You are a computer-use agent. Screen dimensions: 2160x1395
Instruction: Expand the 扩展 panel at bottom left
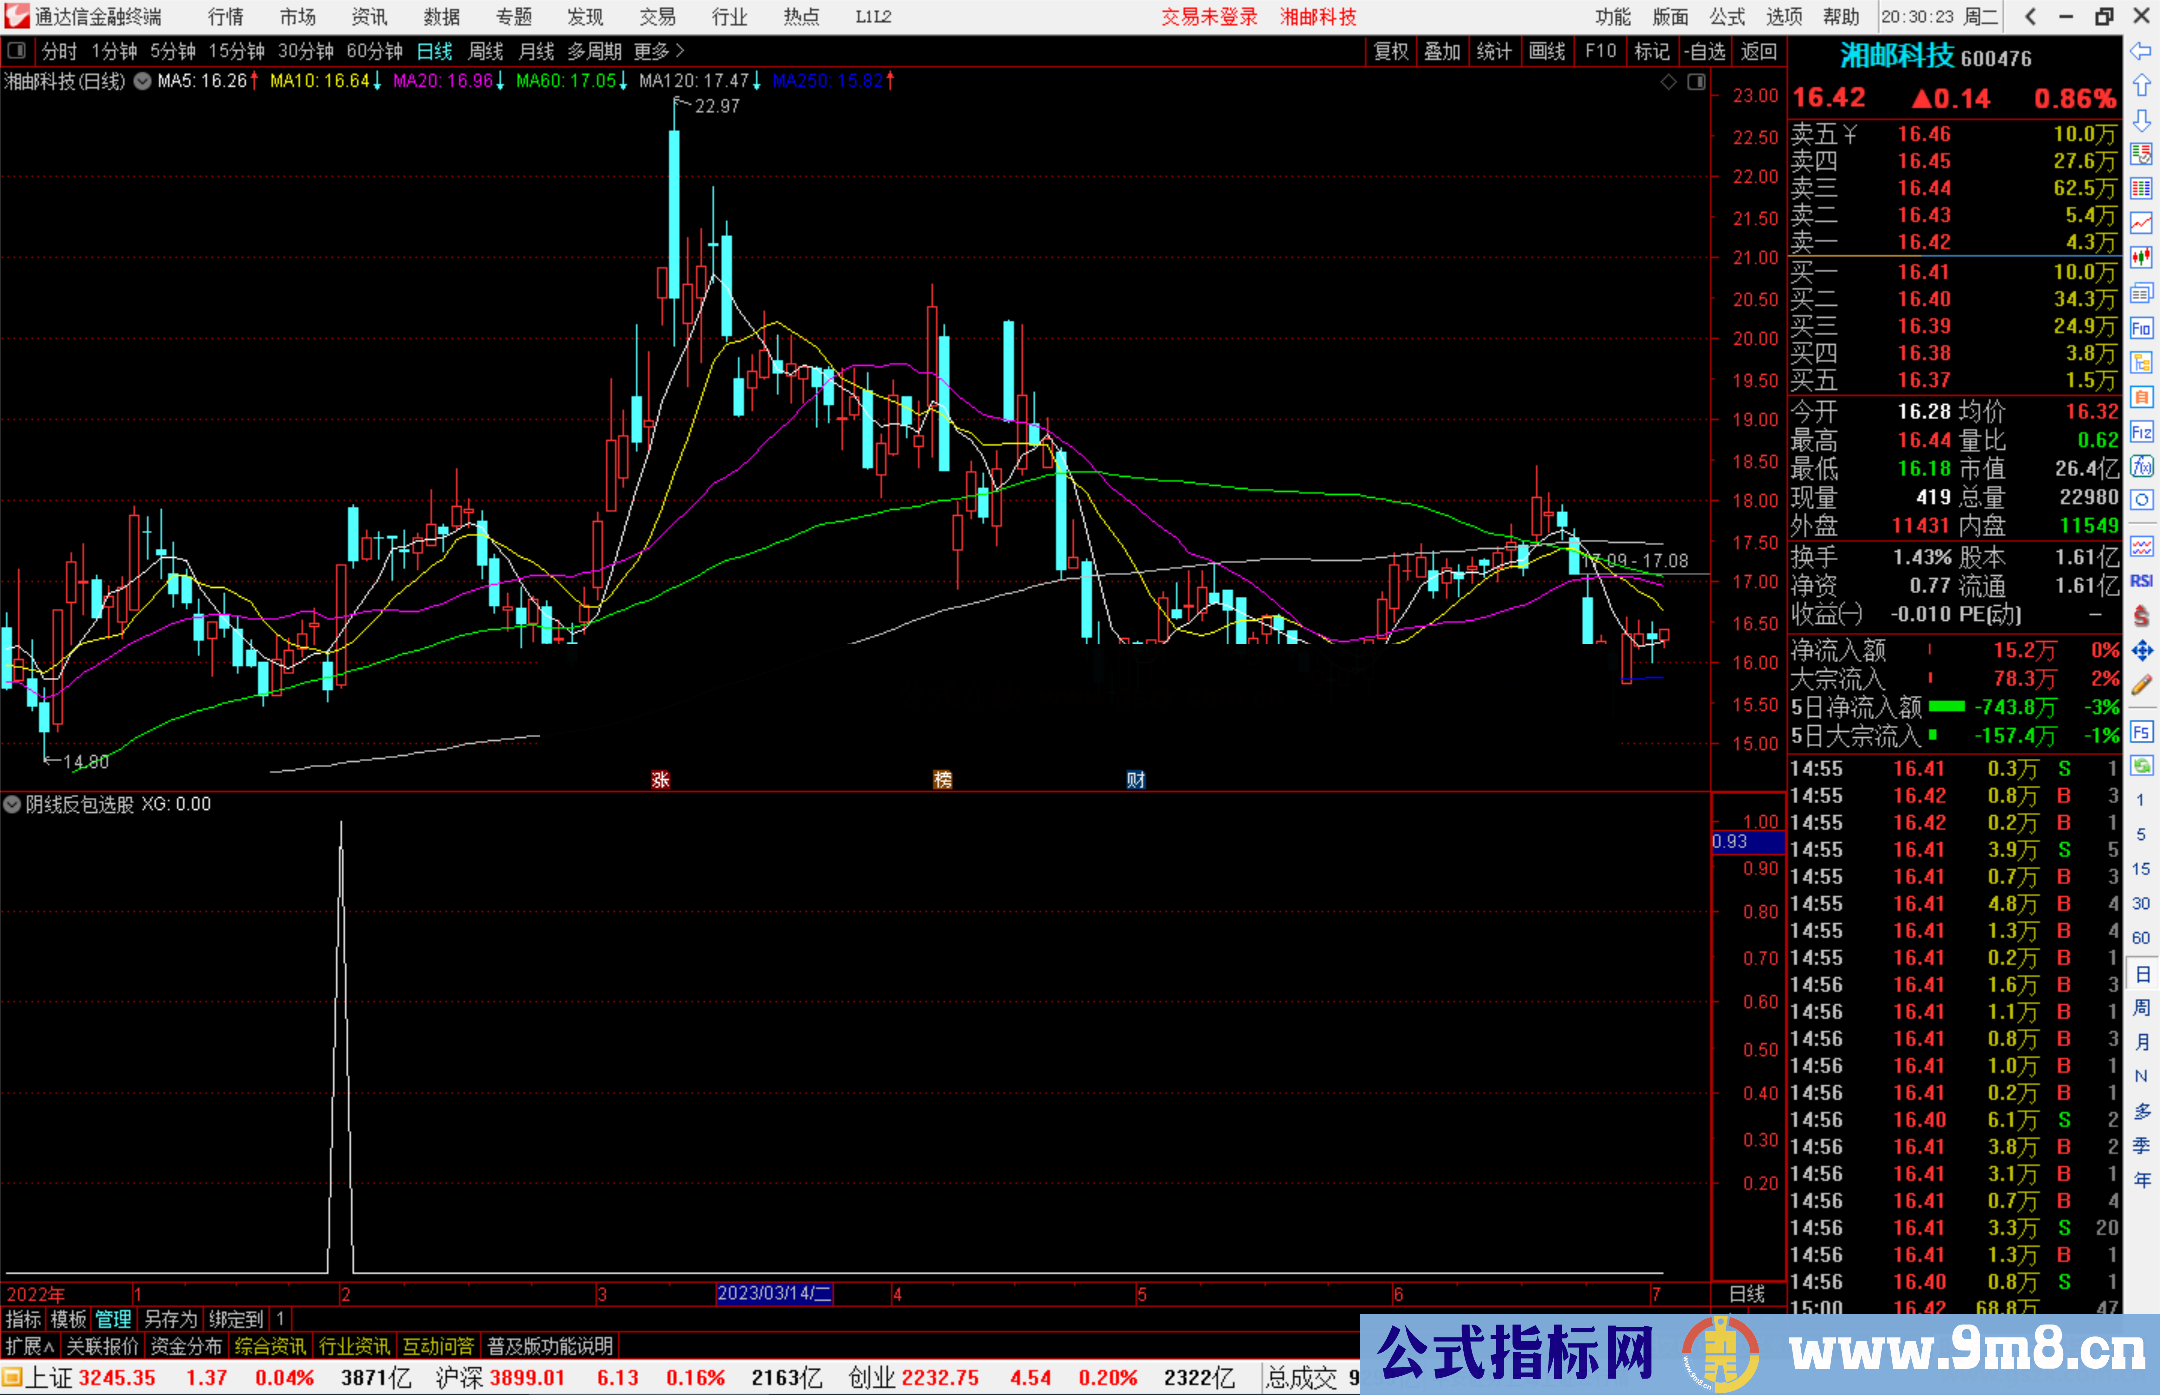[x=30, y=1346]
